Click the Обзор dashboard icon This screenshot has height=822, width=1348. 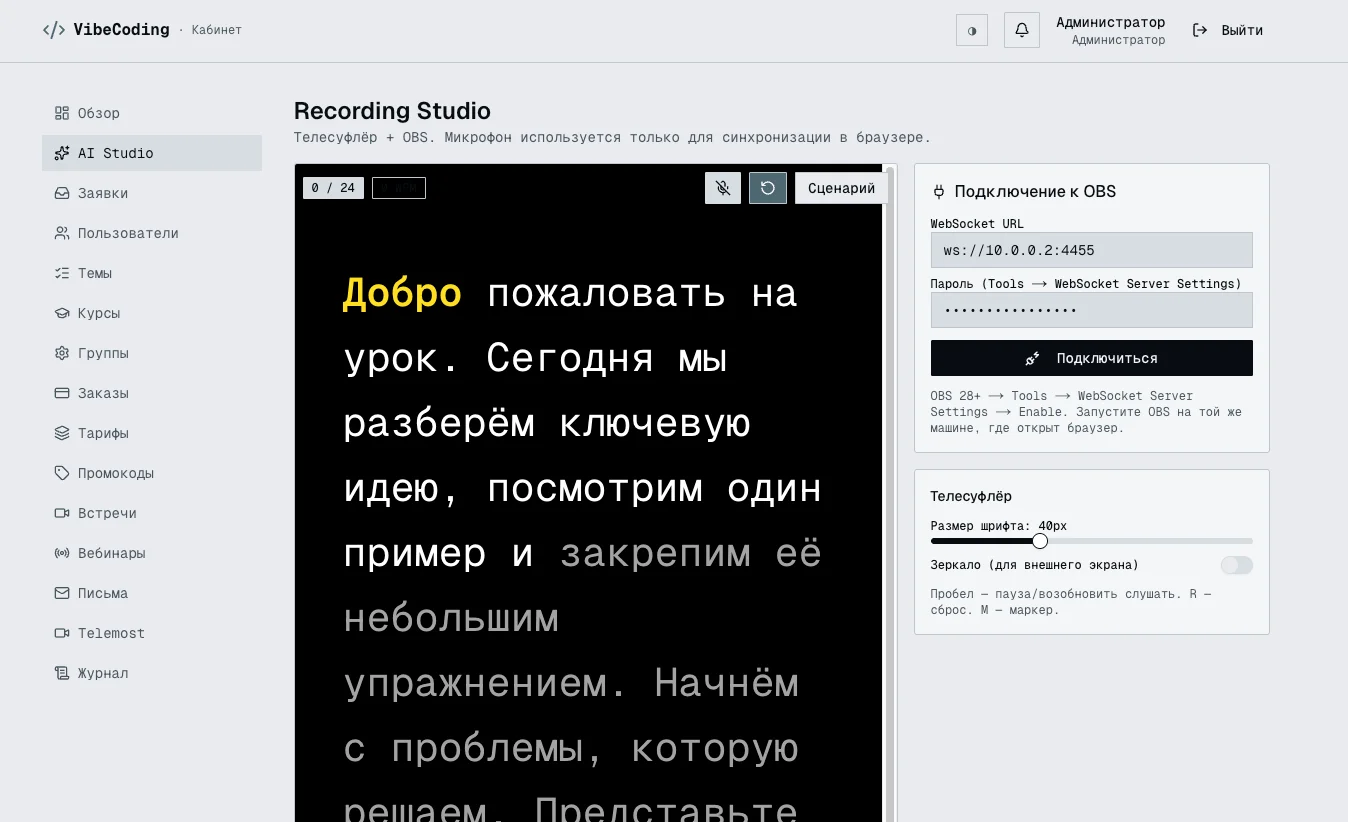[62, 113]
